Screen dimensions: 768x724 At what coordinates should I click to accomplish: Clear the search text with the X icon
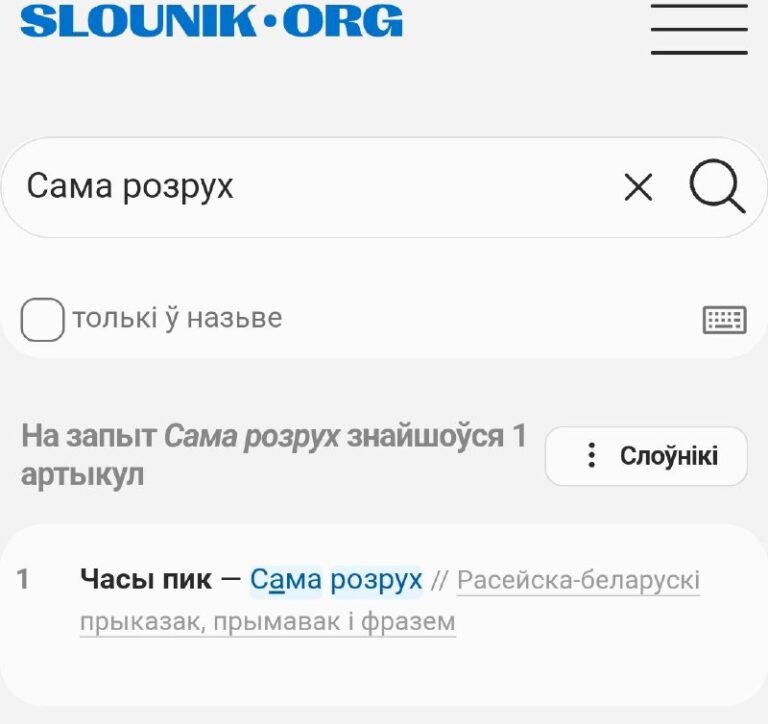click(x=638, y=187)
